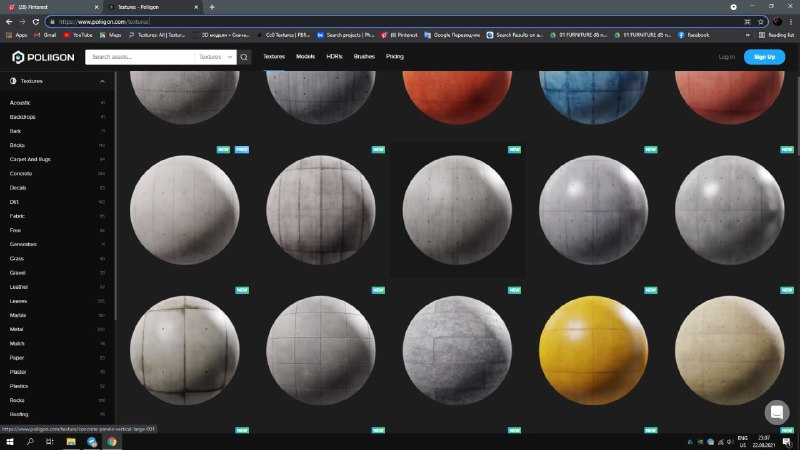This screenshot has width=800, height=450.
Task: Open the Gmail bookmark
Action: (x=45, y=35)
